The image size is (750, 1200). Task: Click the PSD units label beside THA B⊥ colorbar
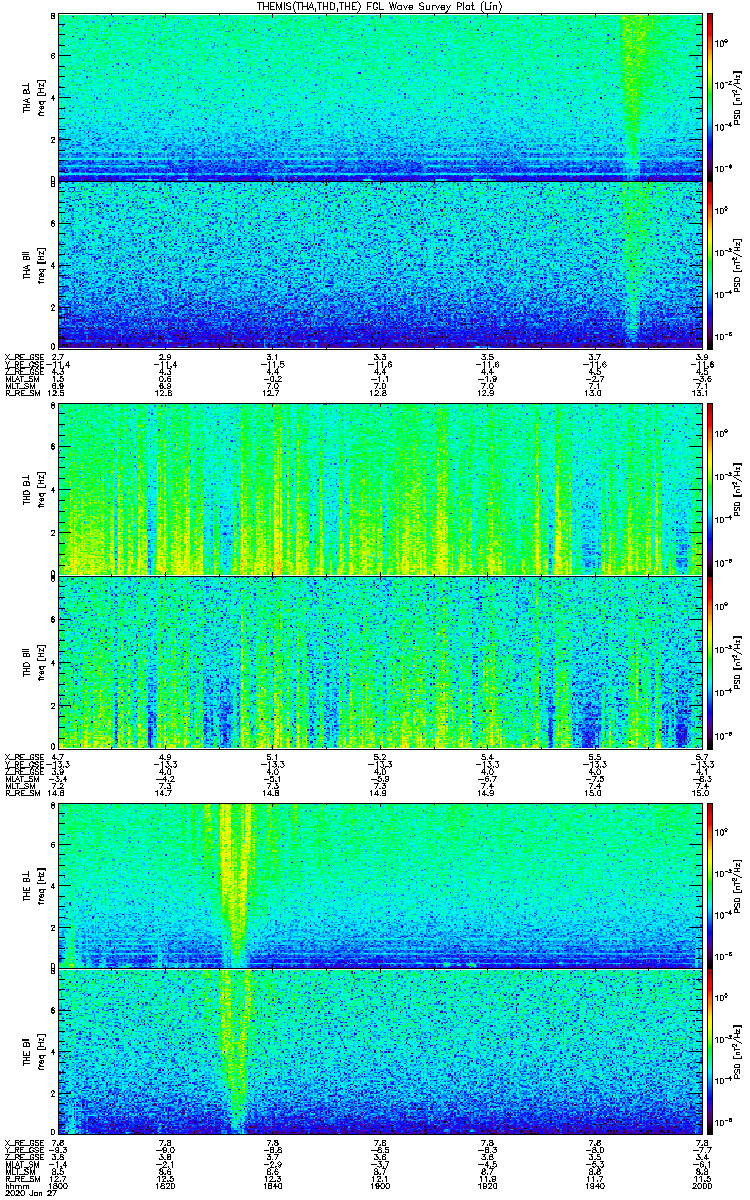pos(738,97)
